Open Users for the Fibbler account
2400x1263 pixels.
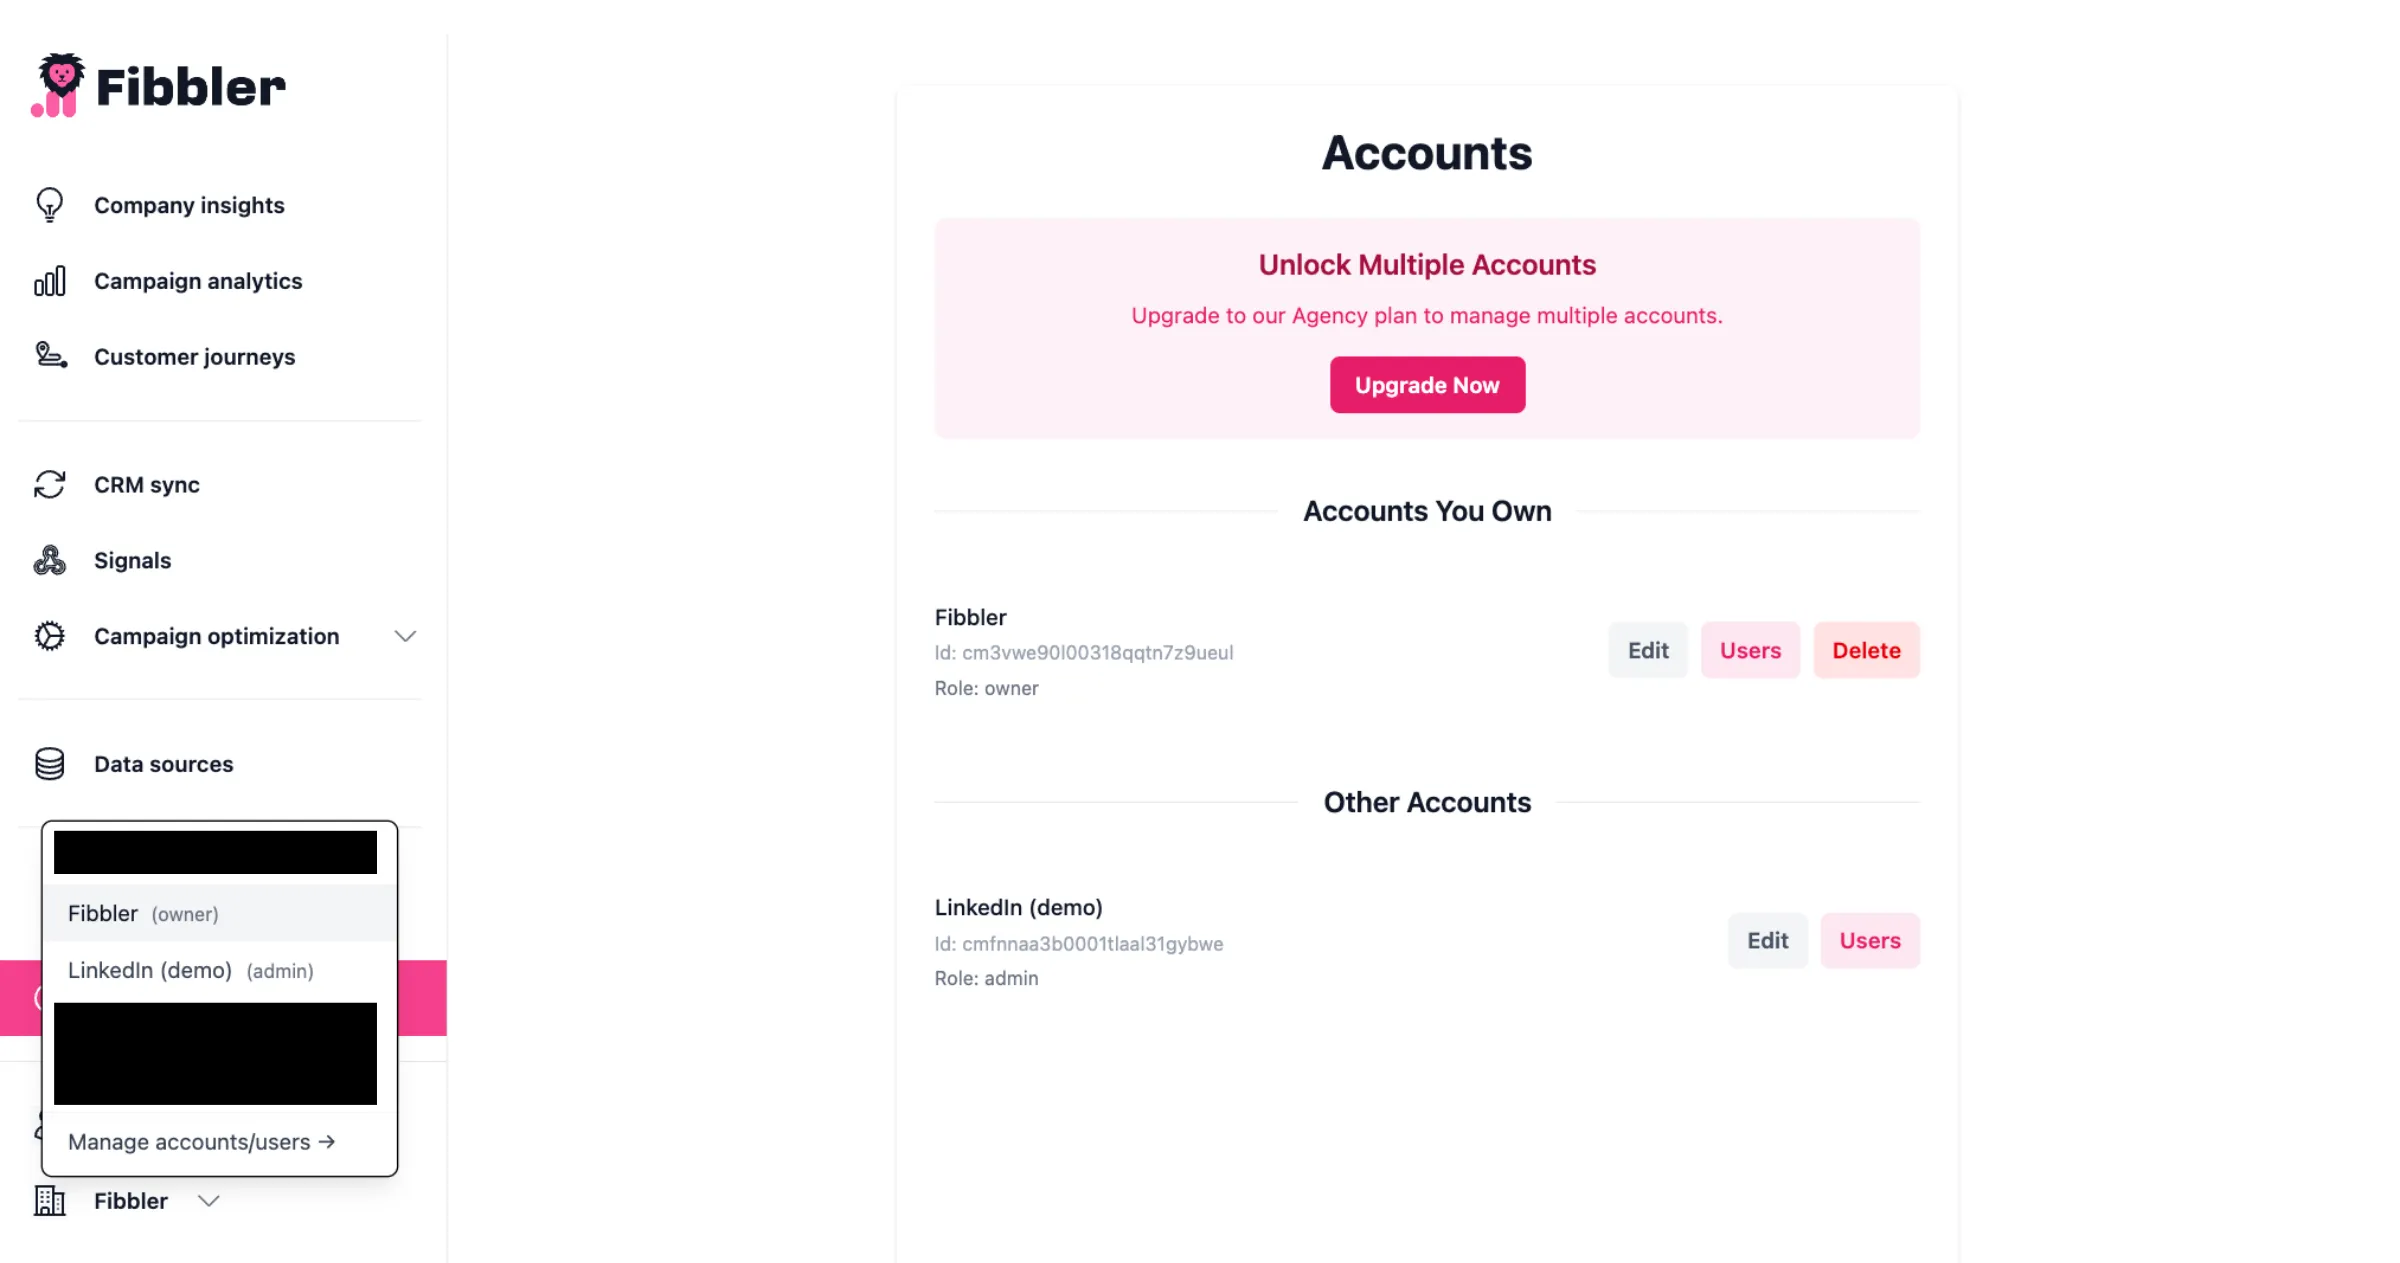click(1749, 649)
